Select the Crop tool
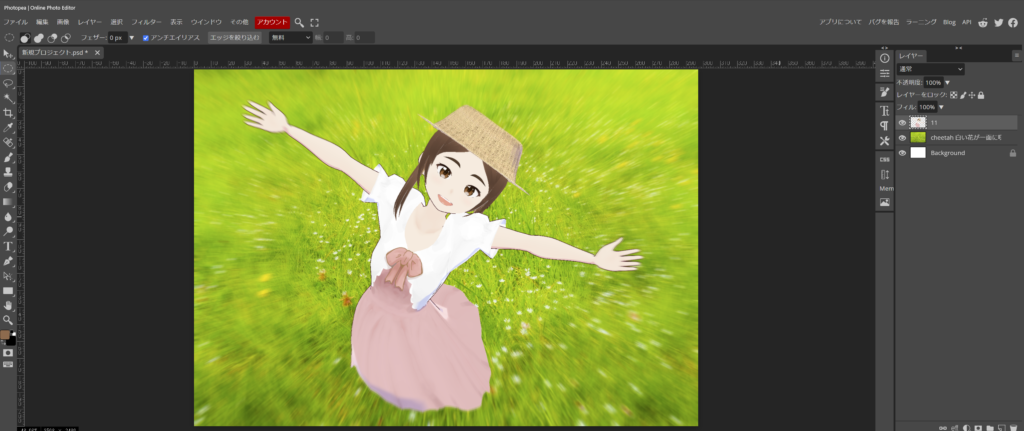The height and width of the screenshot is (431, 1024). point(8,113)
